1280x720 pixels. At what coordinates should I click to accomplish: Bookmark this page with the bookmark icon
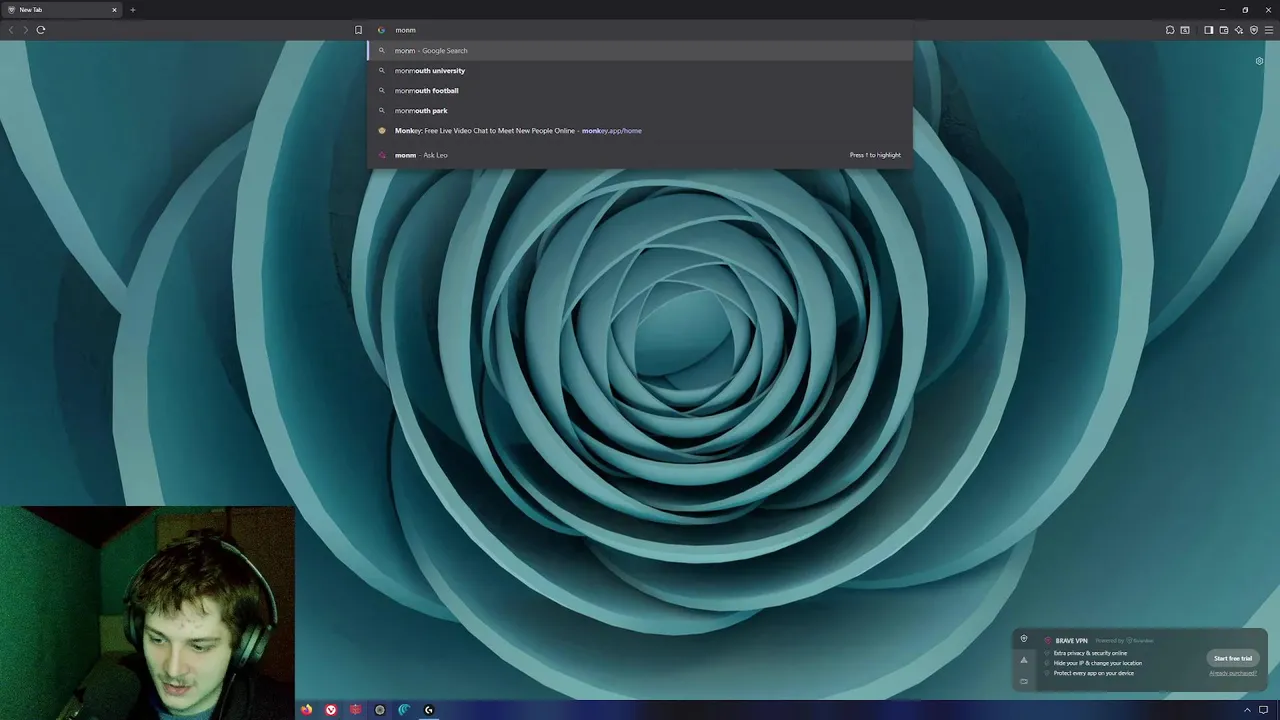[x=358, y=30]
